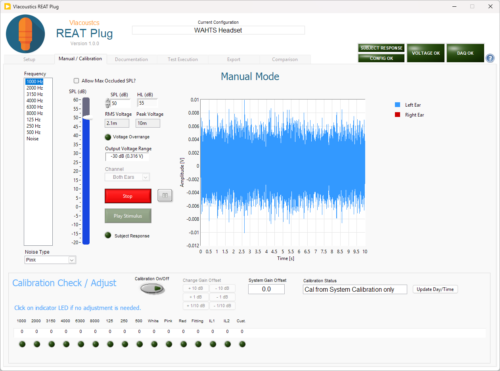Click the IL2 calibration indicator LED

[228, 344]
